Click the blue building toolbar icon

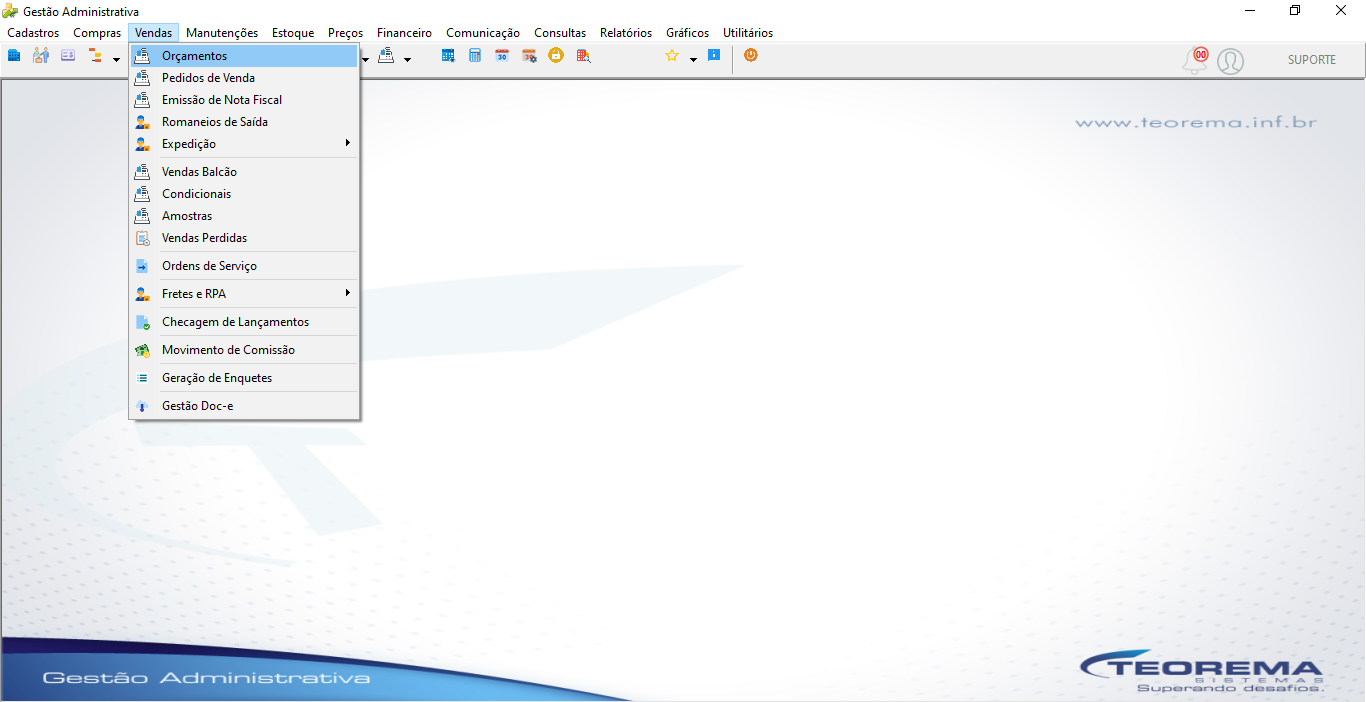[14, 56]
